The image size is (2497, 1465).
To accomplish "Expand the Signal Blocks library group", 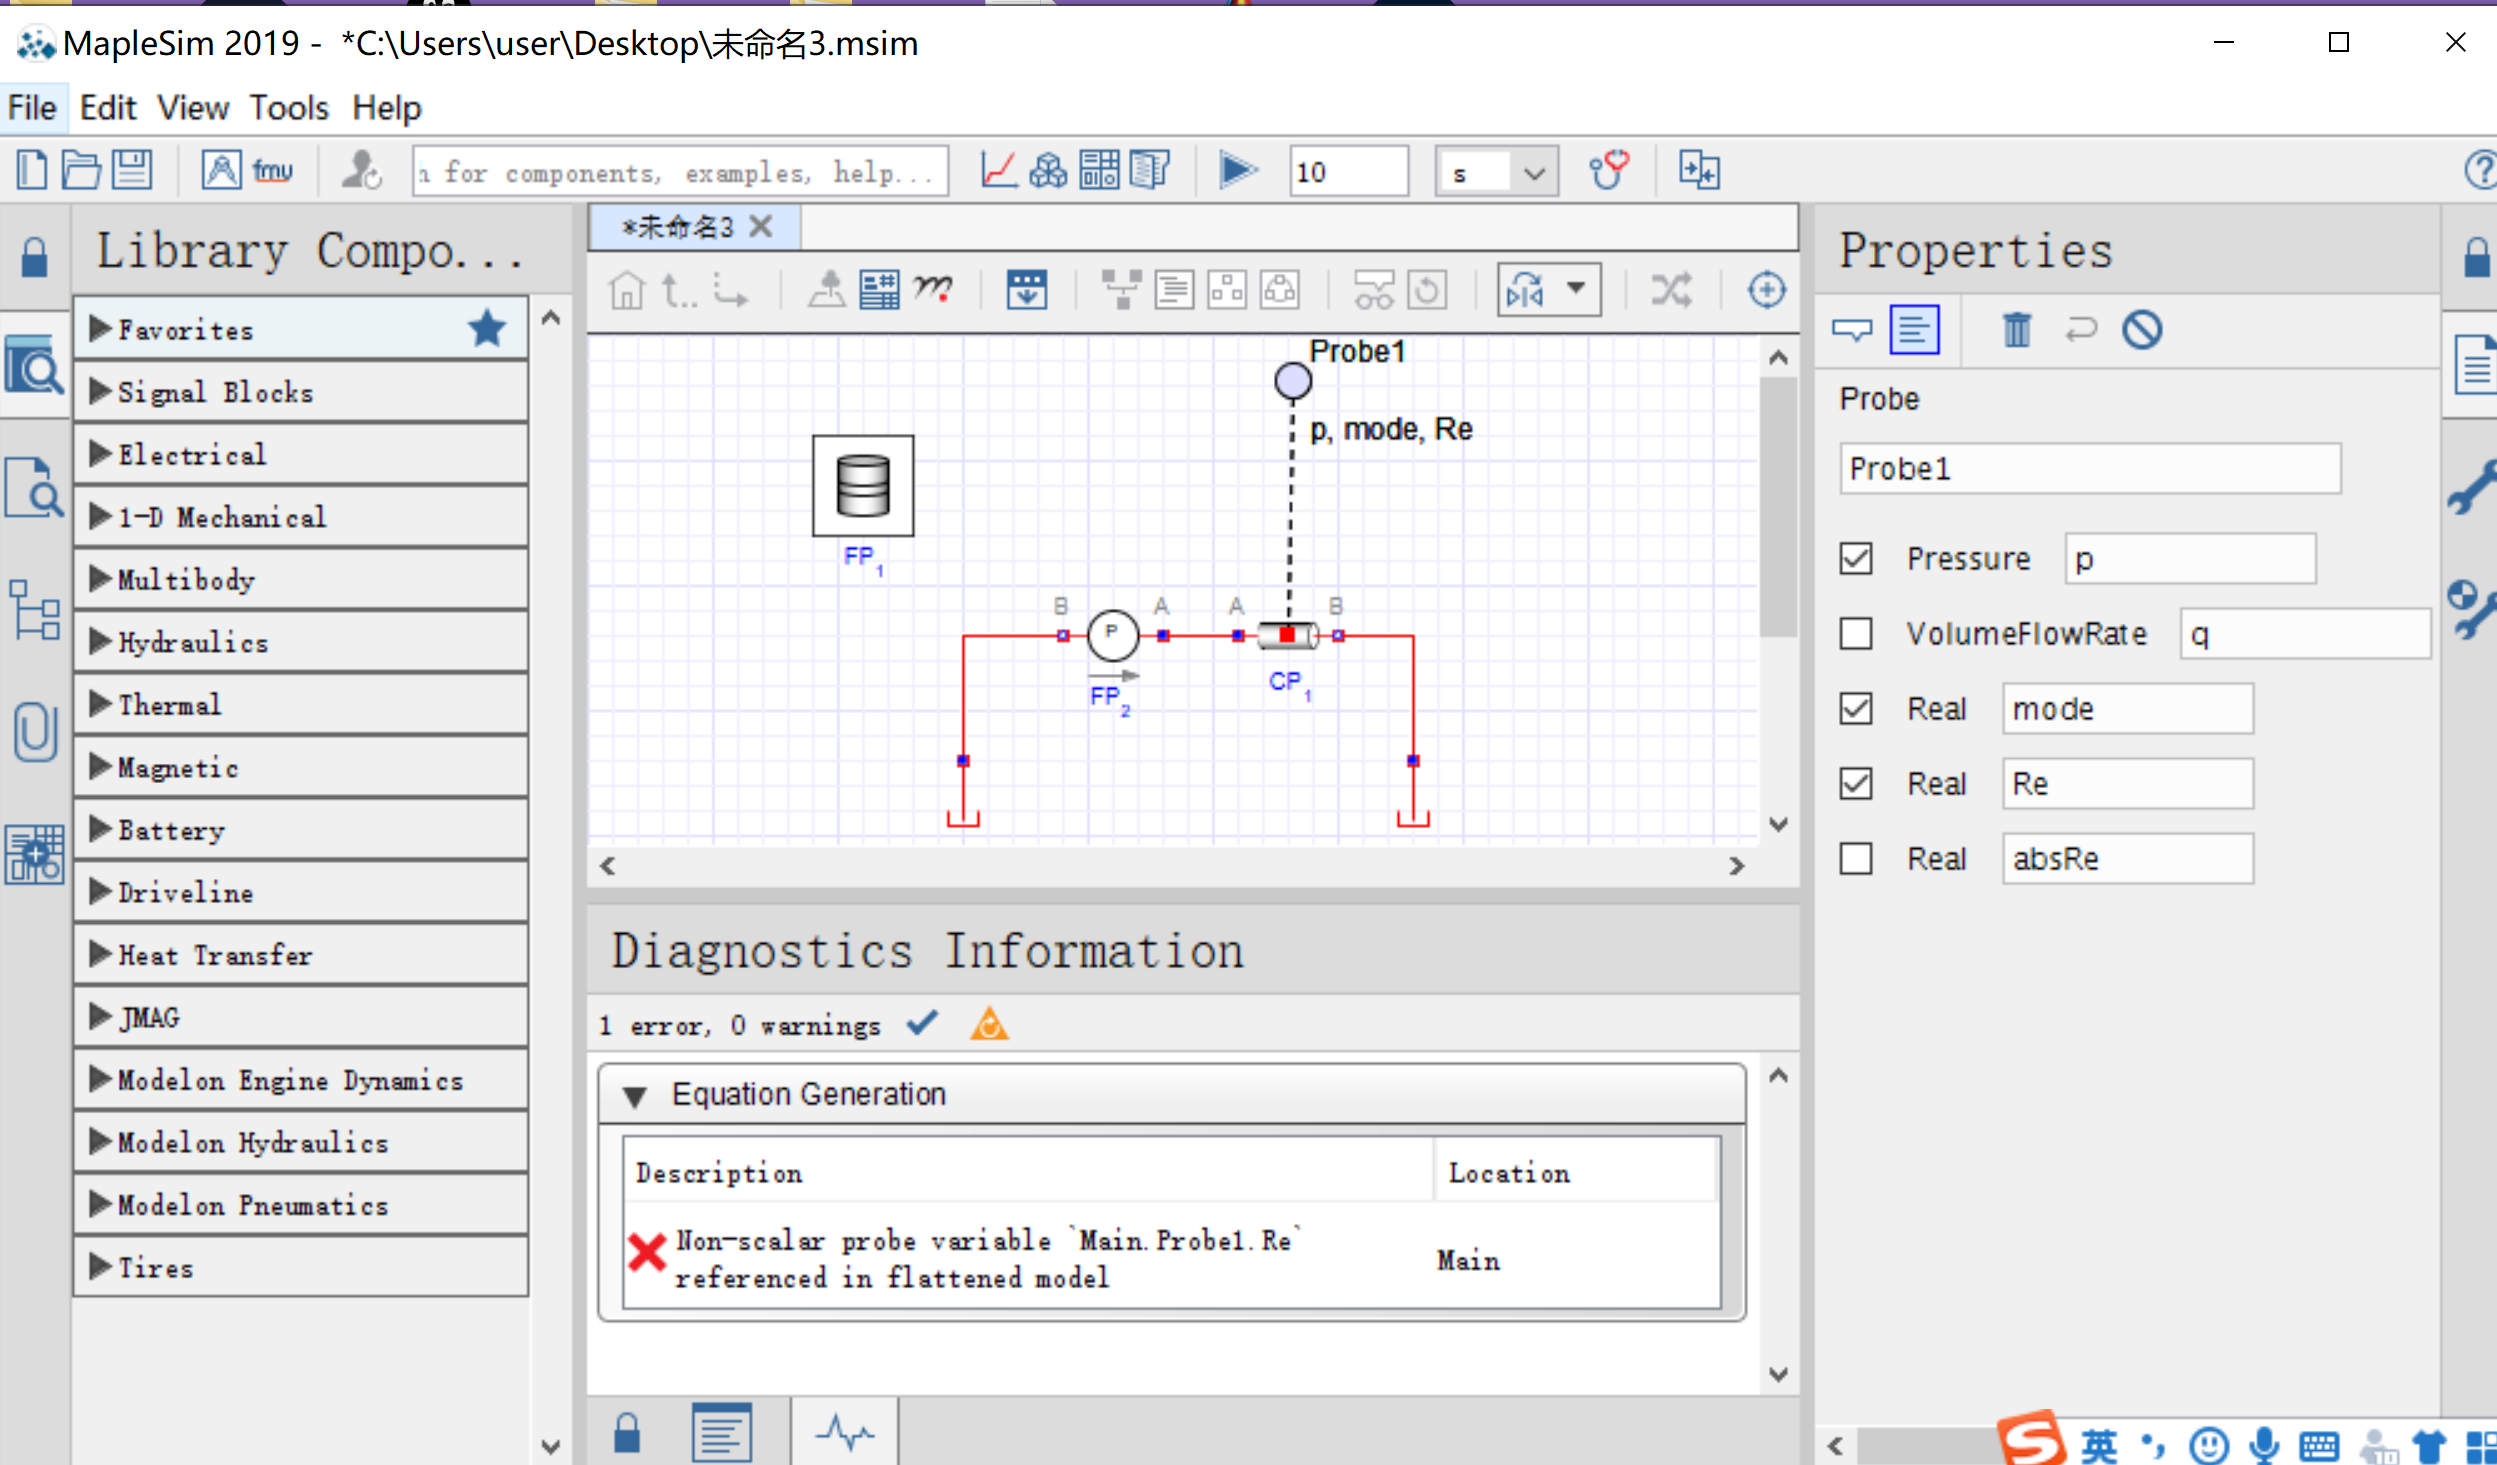I will tap(300, 391).
